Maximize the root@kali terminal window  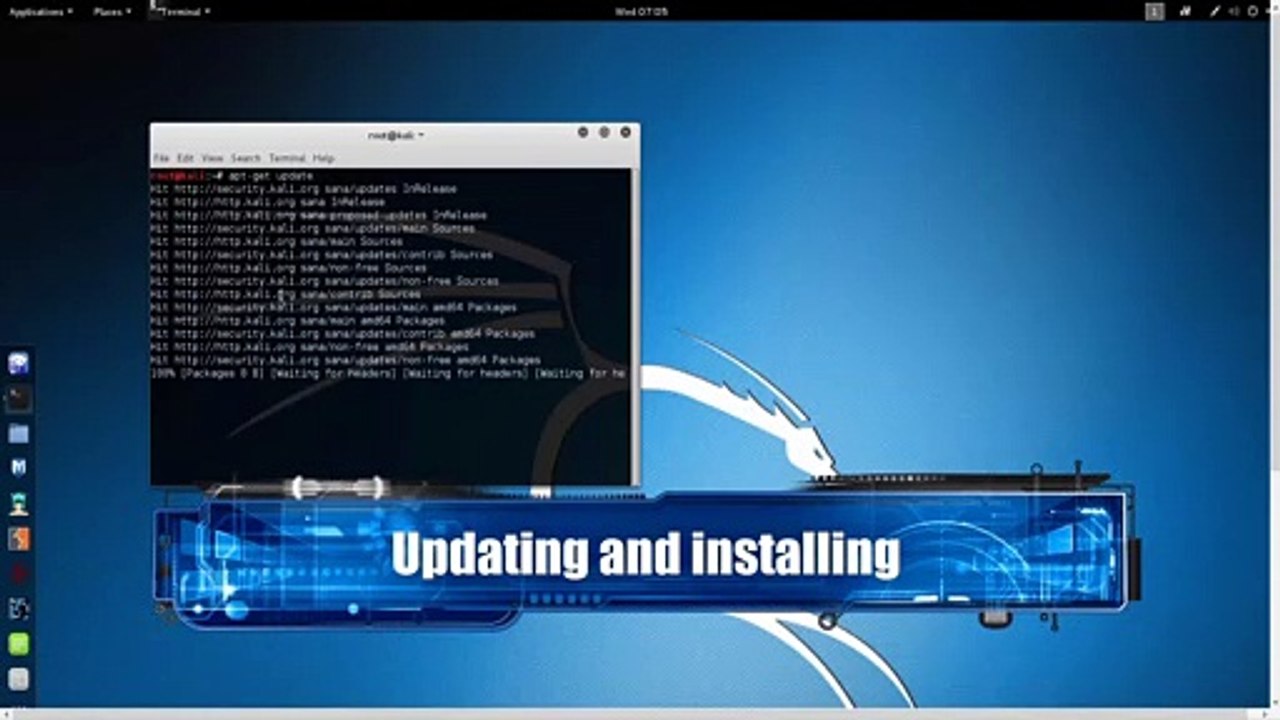click(x=604, y=132)
